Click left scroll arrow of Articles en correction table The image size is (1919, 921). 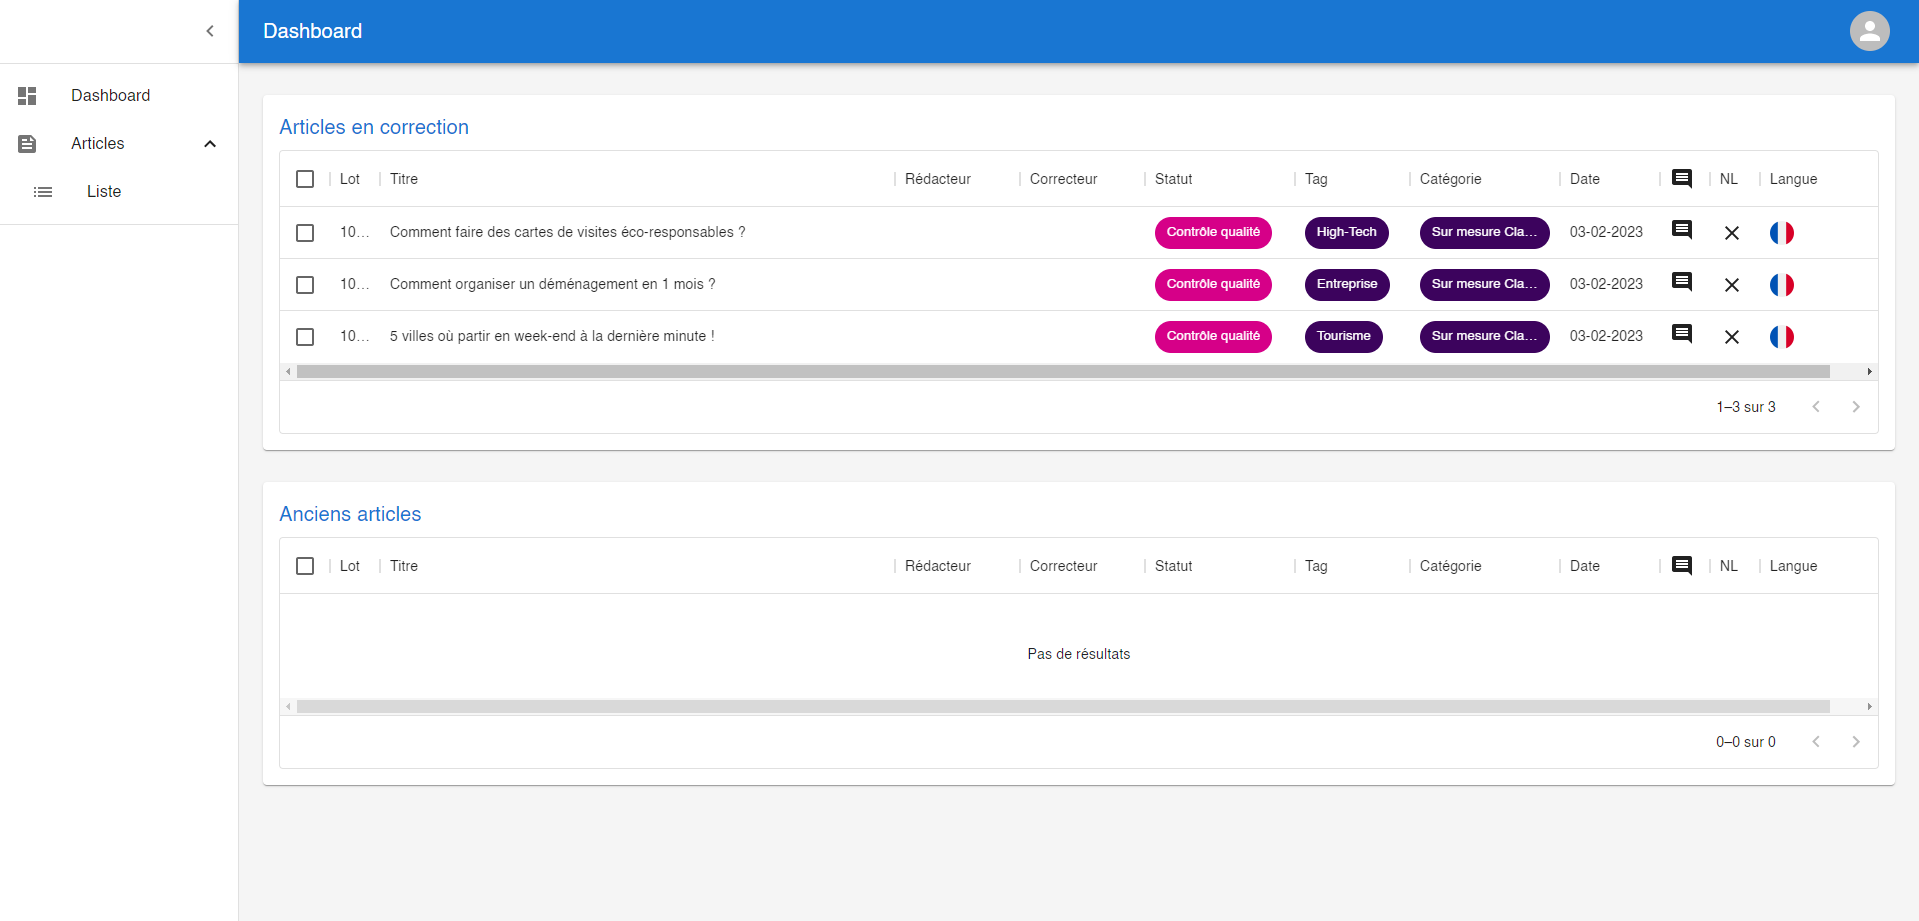coord(288,372)
